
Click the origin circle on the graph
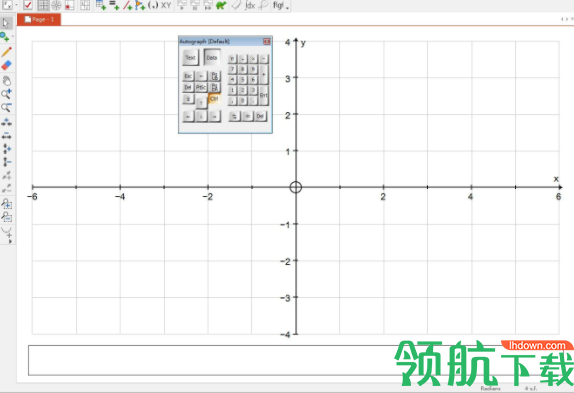(296, 187)
